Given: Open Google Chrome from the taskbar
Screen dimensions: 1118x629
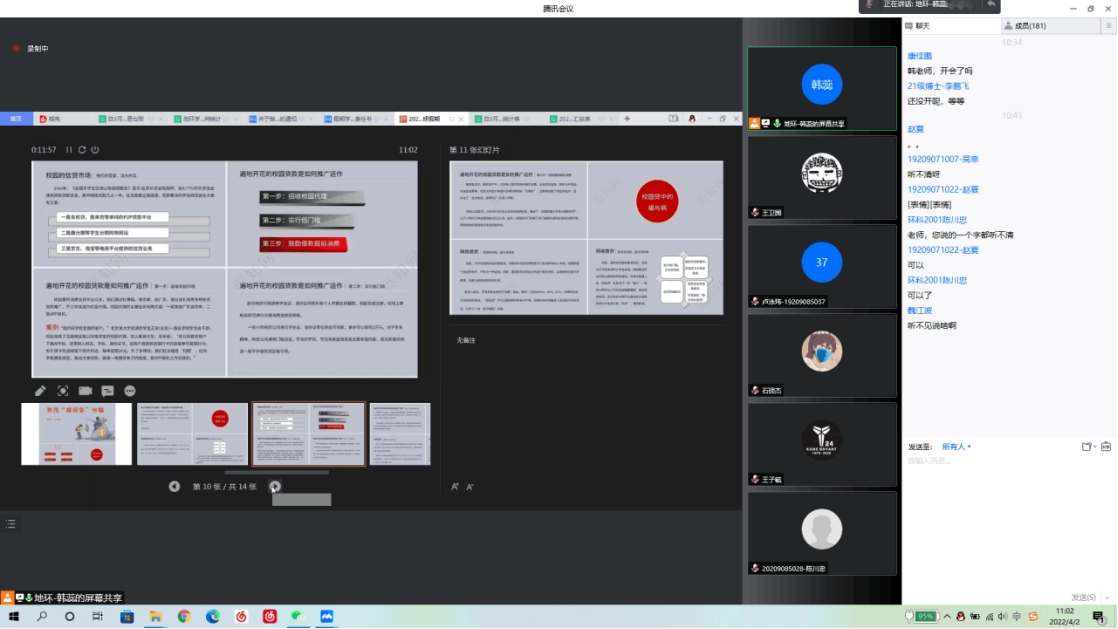Looking at the screenshot, I should pyautogui.click(x=184, y=617).
